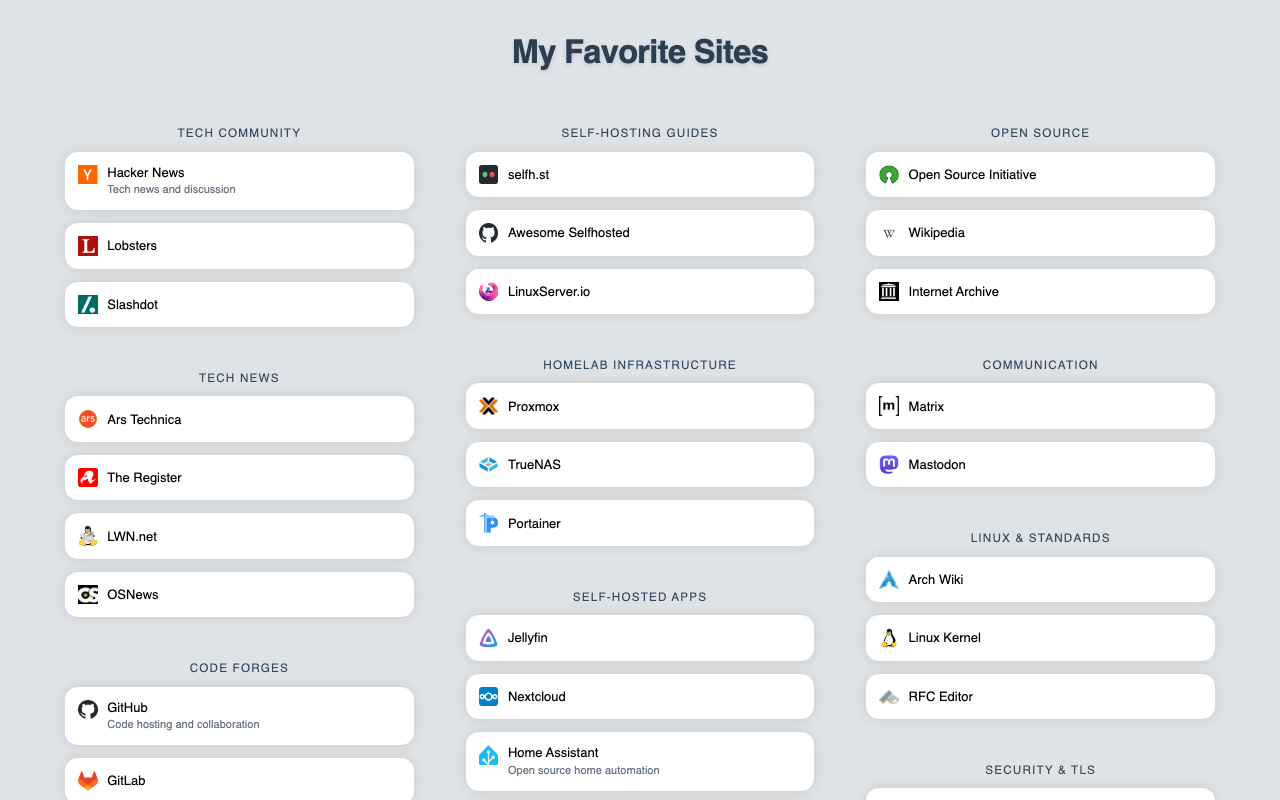This screenshot has height=800, width=1280.
Task: Click the Awesome Selfhosted GitHub icon
Action: [488, 233]
